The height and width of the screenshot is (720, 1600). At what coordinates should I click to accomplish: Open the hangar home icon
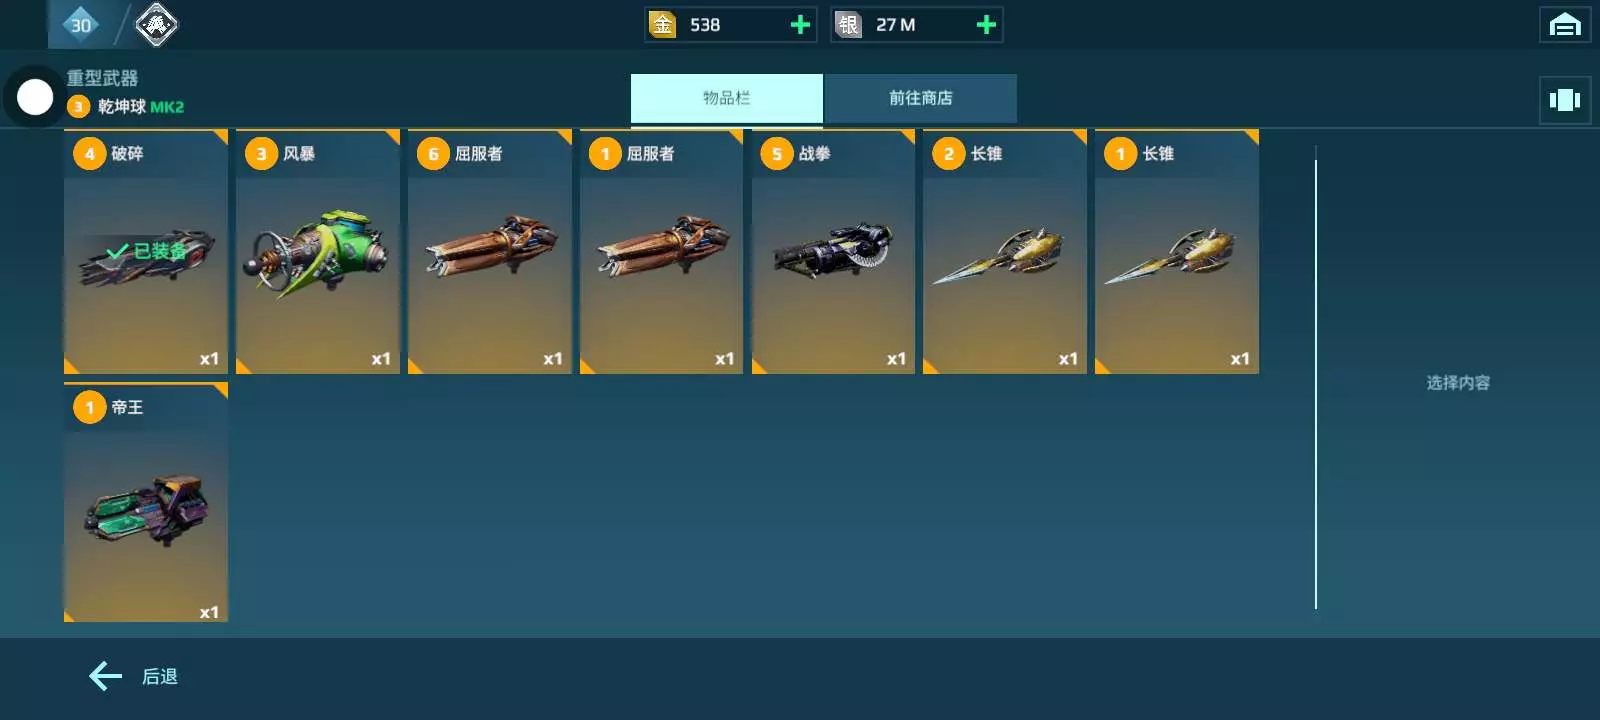coord(1565,25)
